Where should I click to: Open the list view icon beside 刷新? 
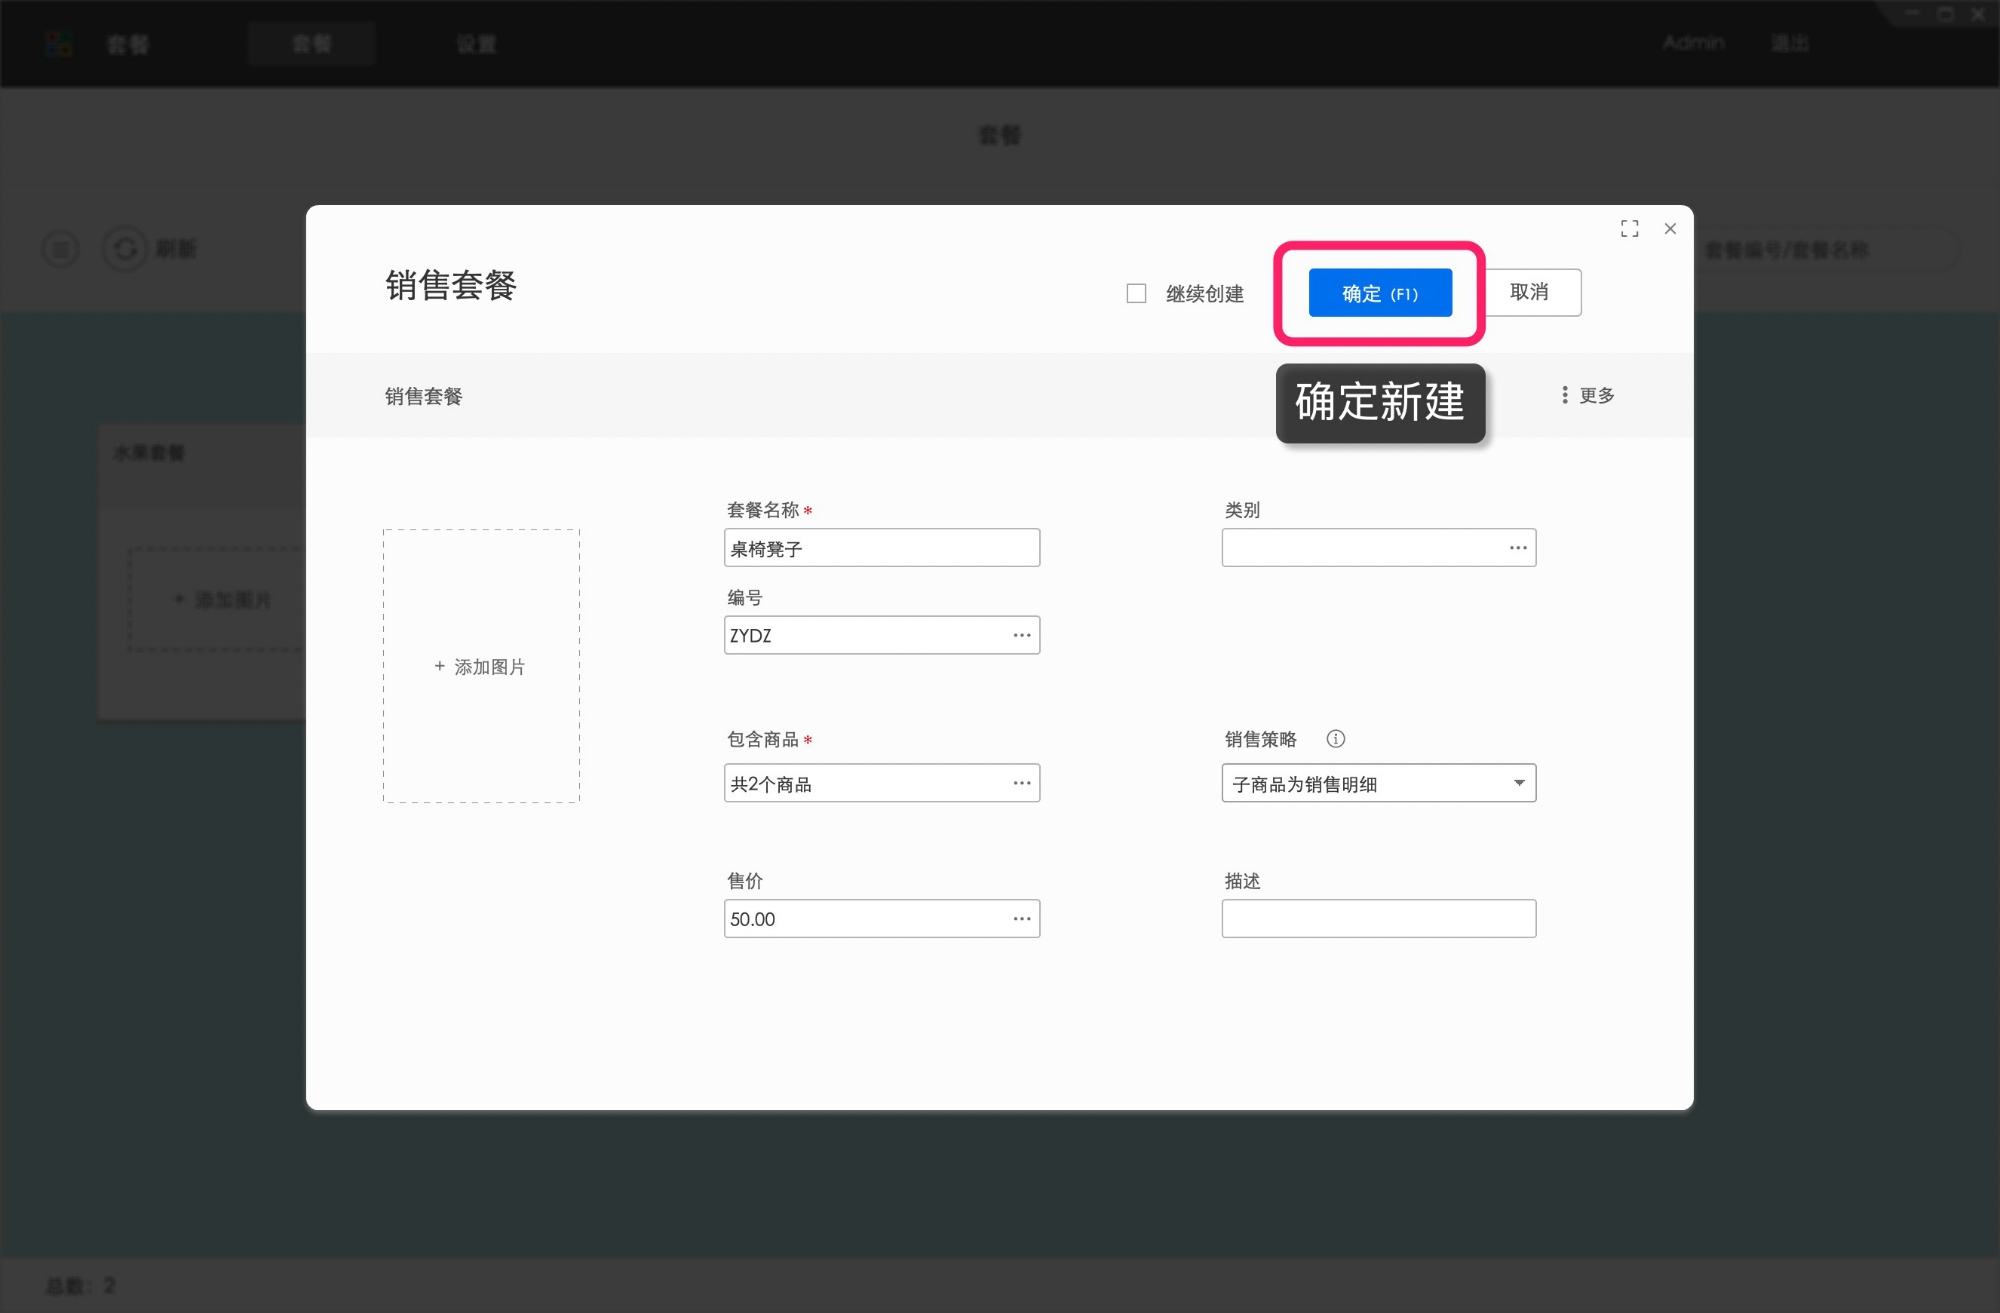point(60,249)
